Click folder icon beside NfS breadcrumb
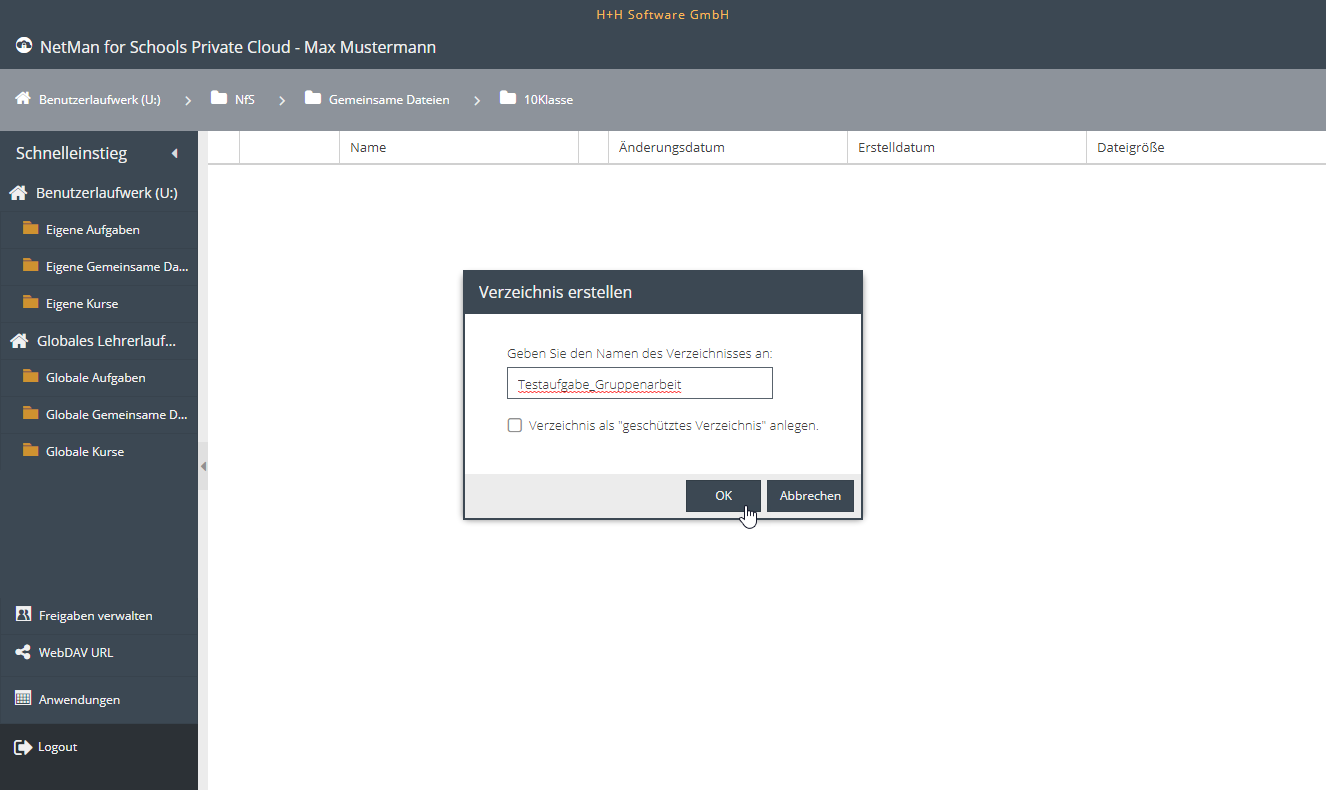This screenshot has width=1326, height=790. click(x=219, y=98)
